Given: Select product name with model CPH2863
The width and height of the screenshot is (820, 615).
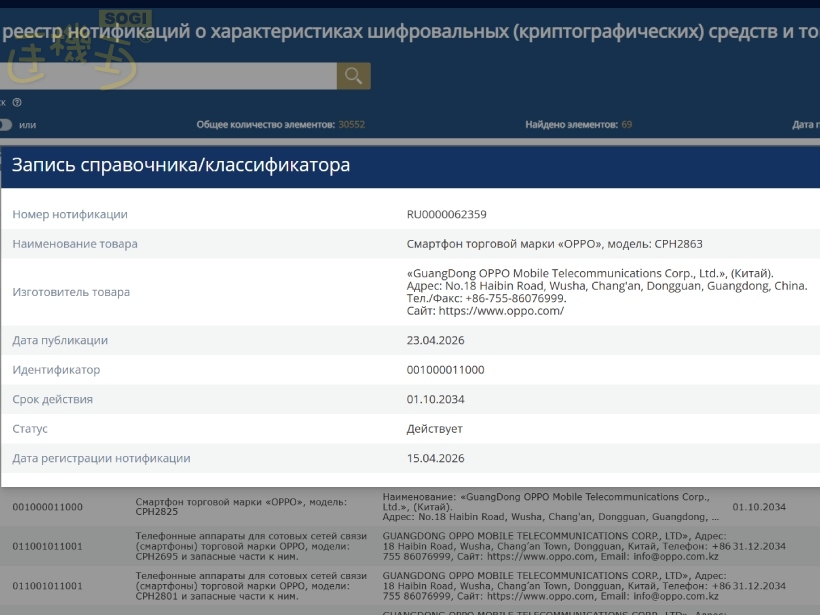Looking at the screenshot, I should (554, 244).
